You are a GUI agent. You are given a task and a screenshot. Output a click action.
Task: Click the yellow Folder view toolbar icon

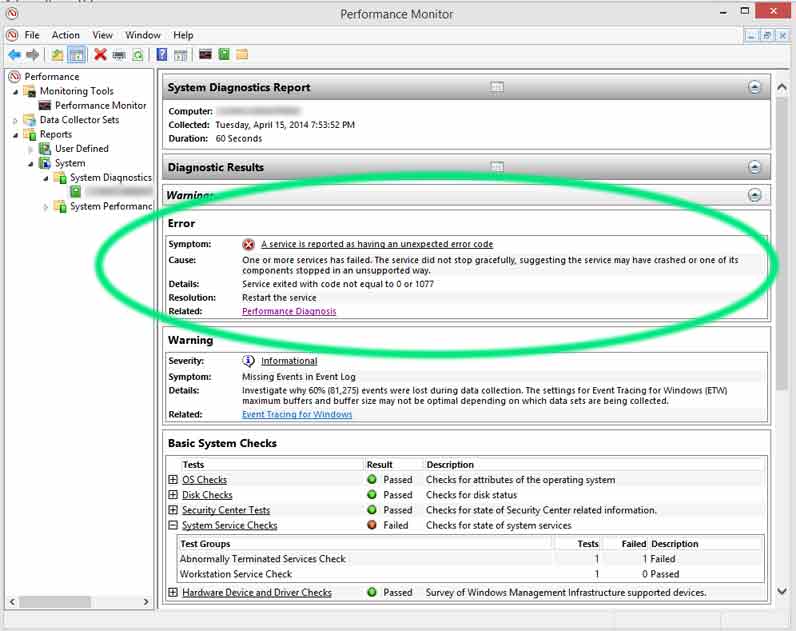(x=242, y=54)
